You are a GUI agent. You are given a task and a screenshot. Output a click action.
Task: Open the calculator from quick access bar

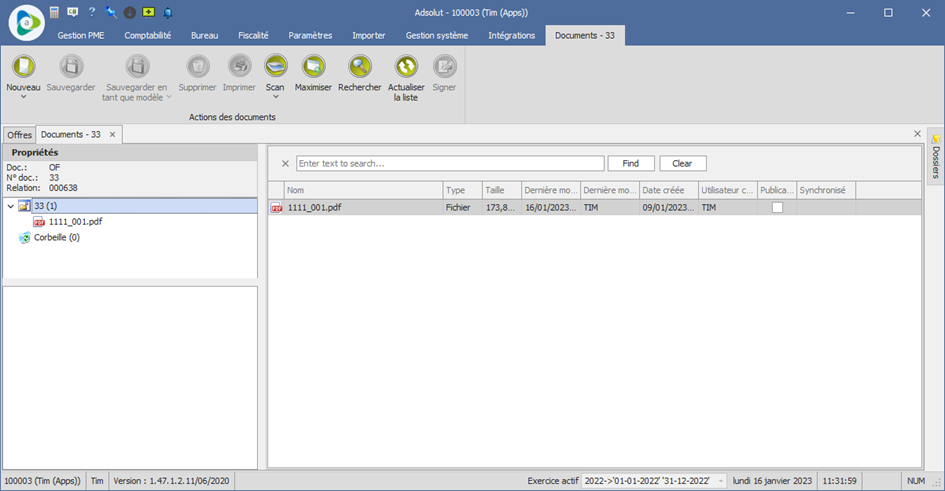click(x=54, y=12)
